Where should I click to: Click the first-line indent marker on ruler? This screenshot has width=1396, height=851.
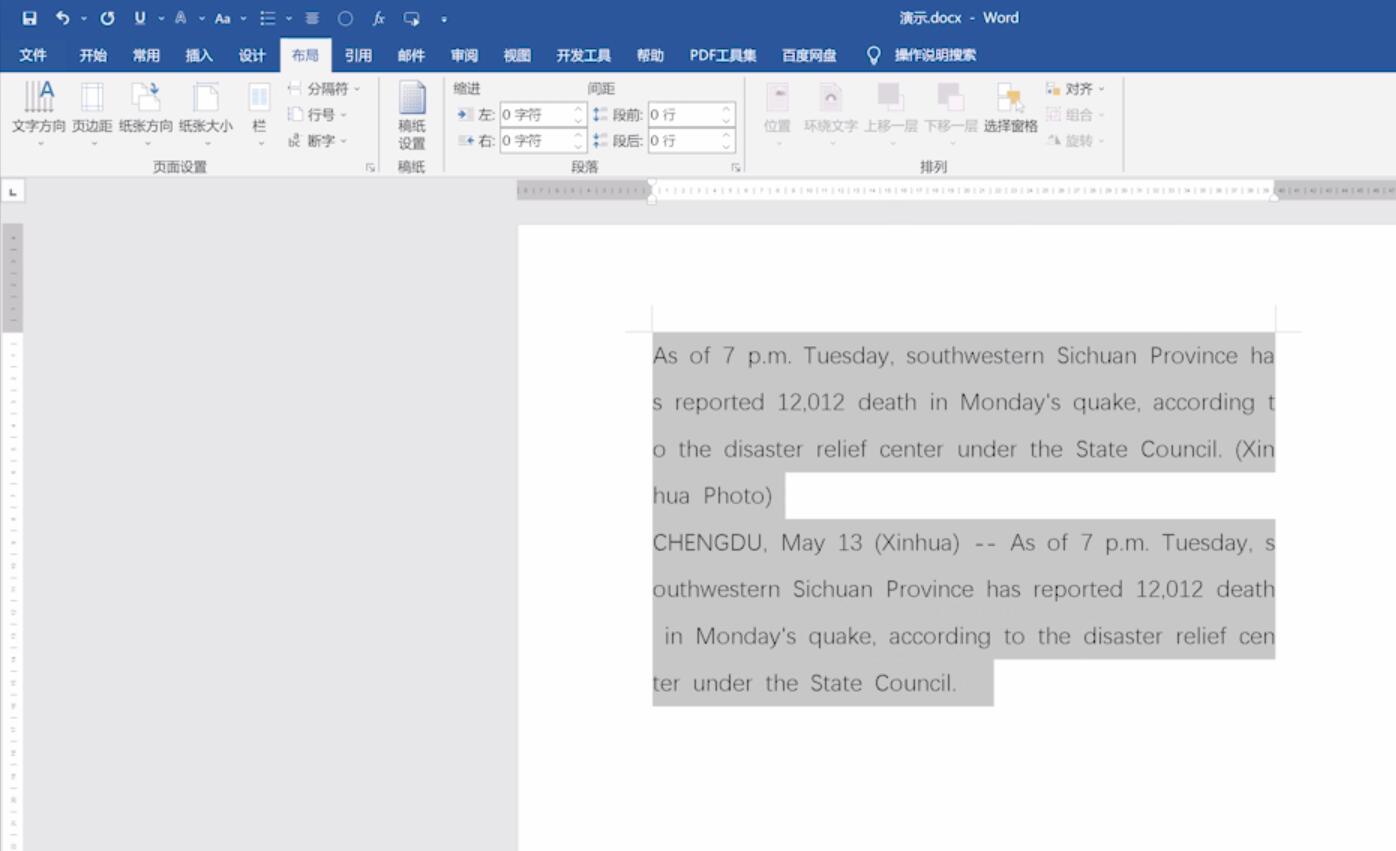click(652, 184)
